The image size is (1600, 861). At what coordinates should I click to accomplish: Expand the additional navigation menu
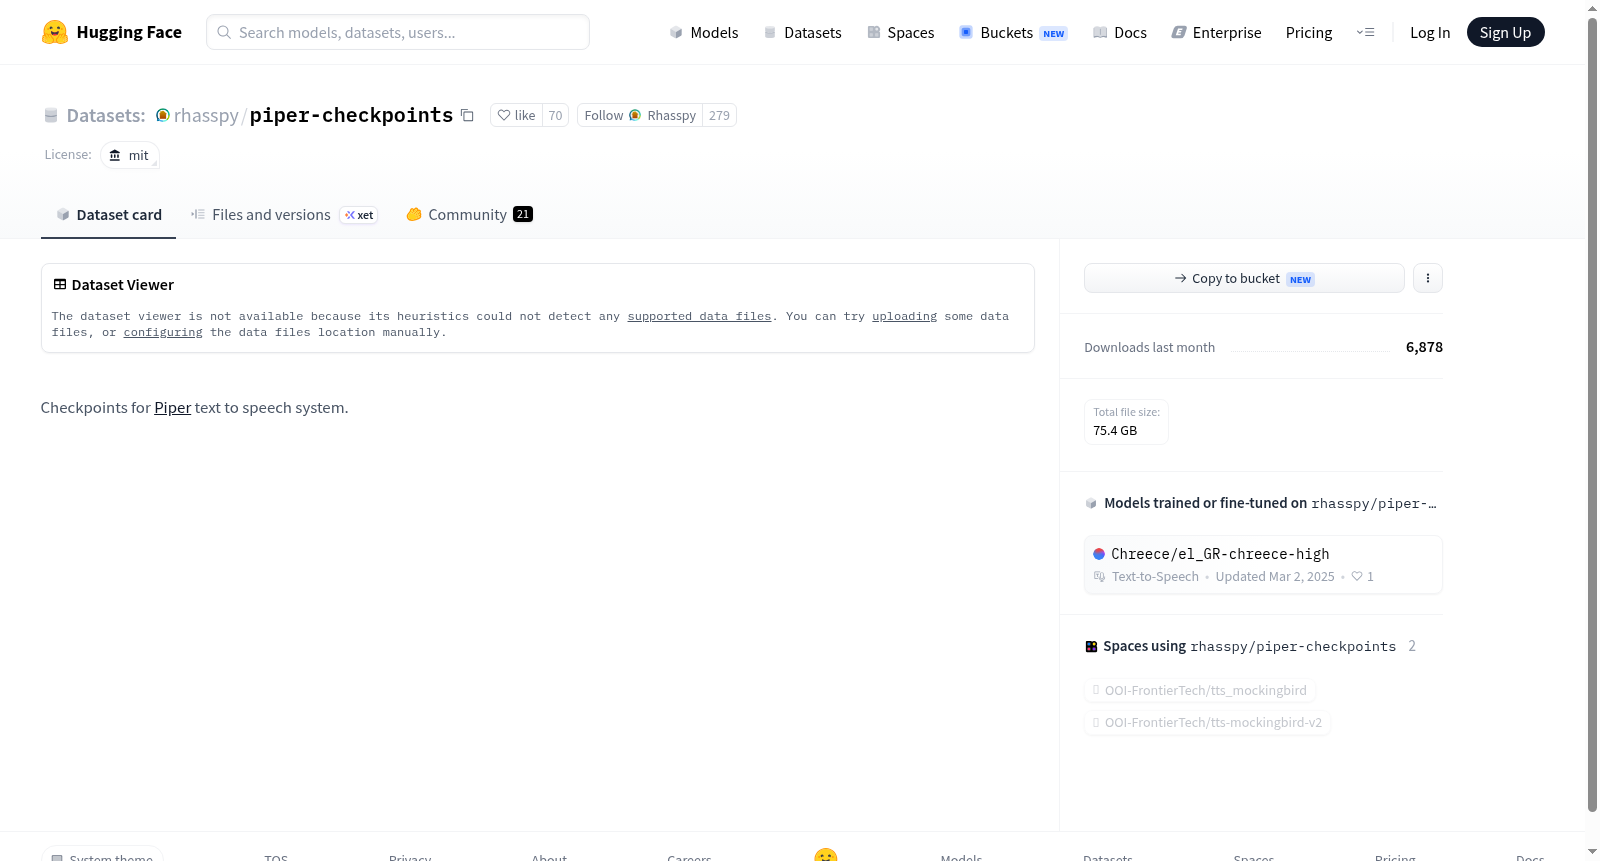1365,32
